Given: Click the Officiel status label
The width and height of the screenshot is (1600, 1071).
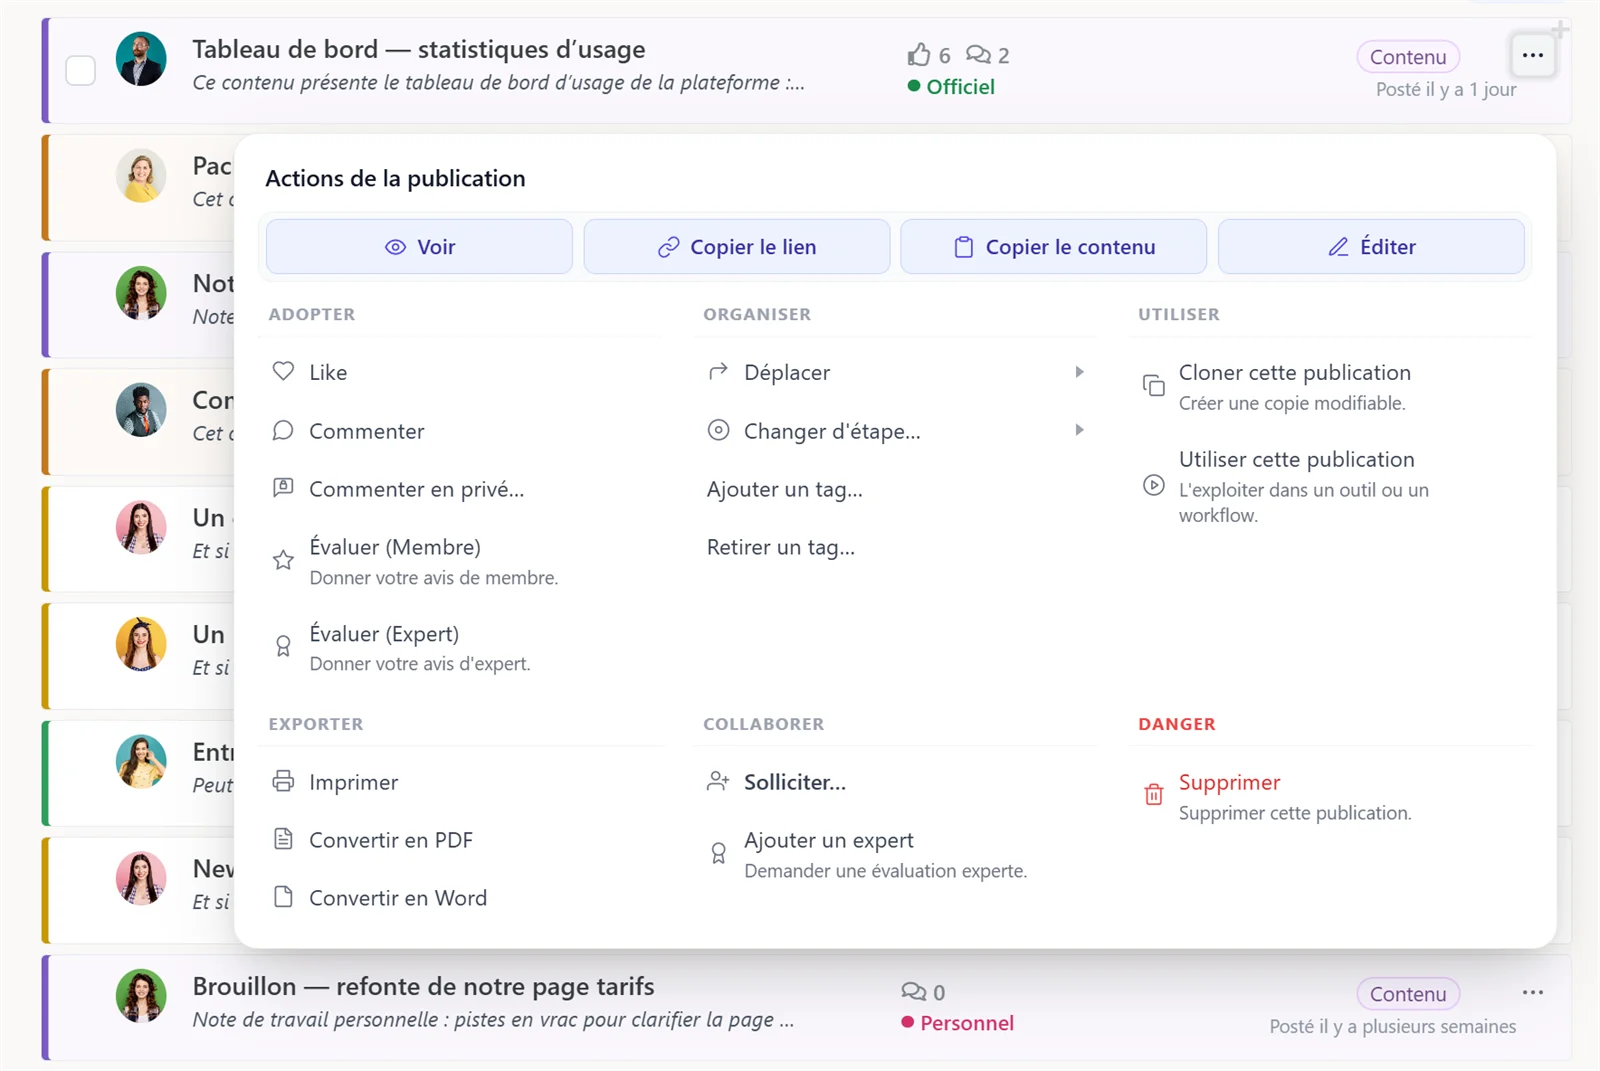Looking at the screenshot, I should (x=951, y=86).
